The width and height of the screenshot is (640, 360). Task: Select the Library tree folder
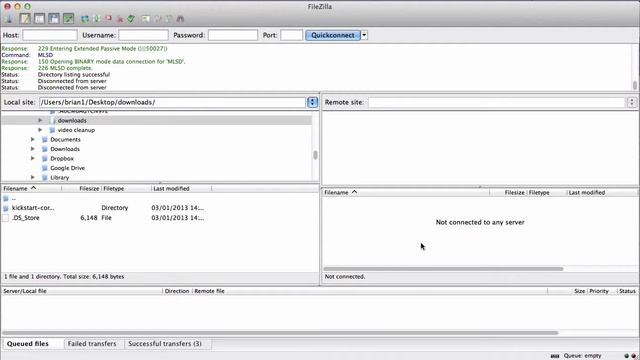point(60,178)
